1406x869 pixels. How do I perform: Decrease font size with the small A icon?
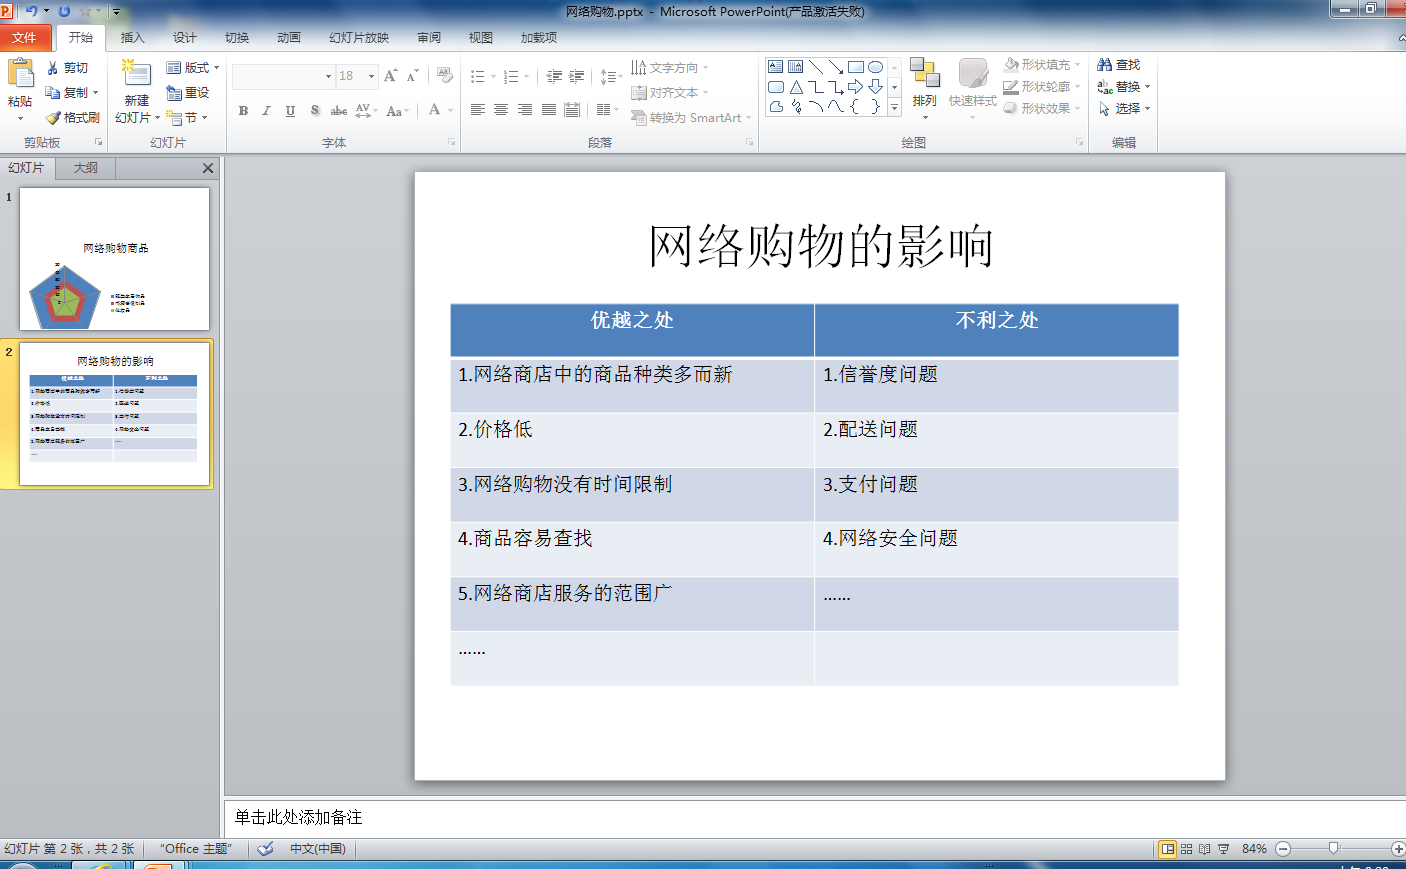[412, 76]
